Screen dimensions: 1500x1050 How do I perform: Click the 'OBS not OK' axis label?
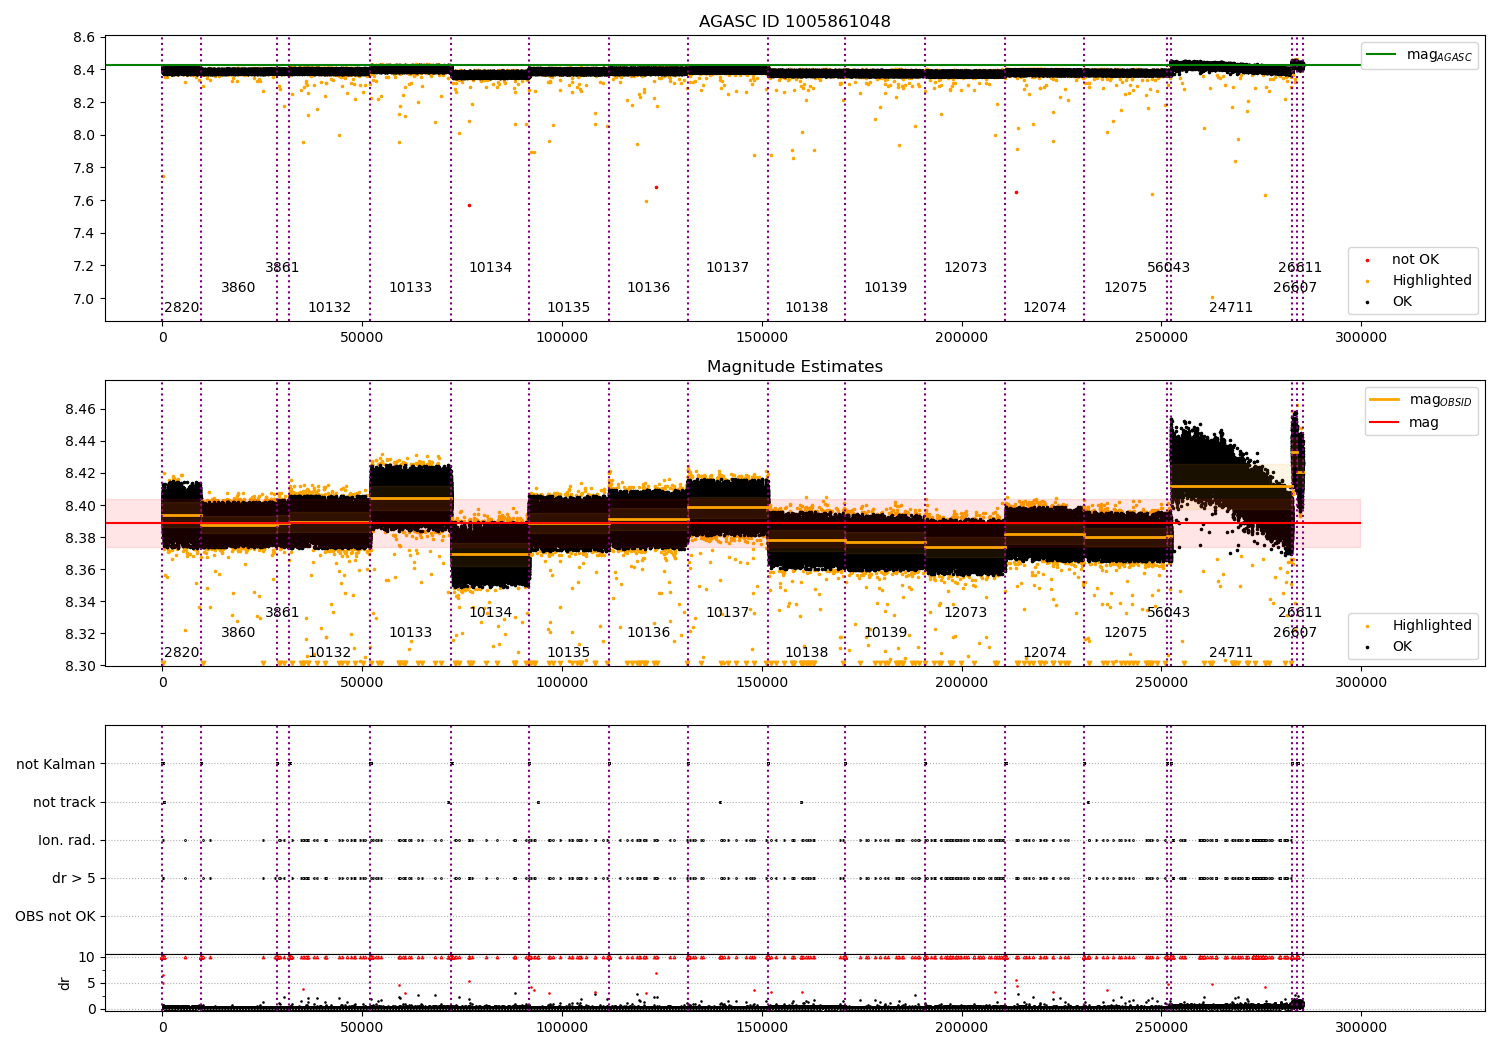tap(55, 917)
